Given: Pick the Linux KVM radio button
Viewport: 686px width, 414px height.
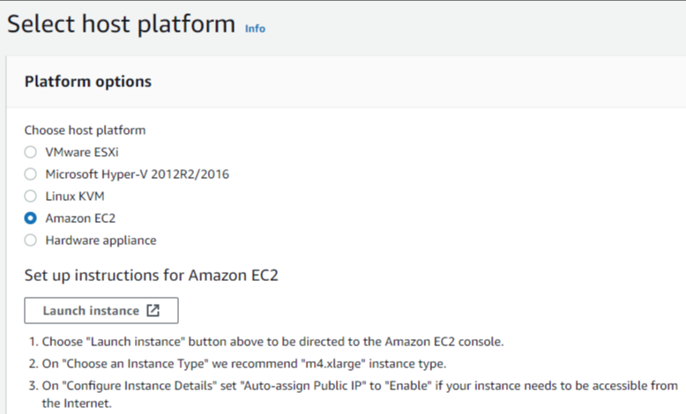Looking at the screenshot, I should click(31, 196).
